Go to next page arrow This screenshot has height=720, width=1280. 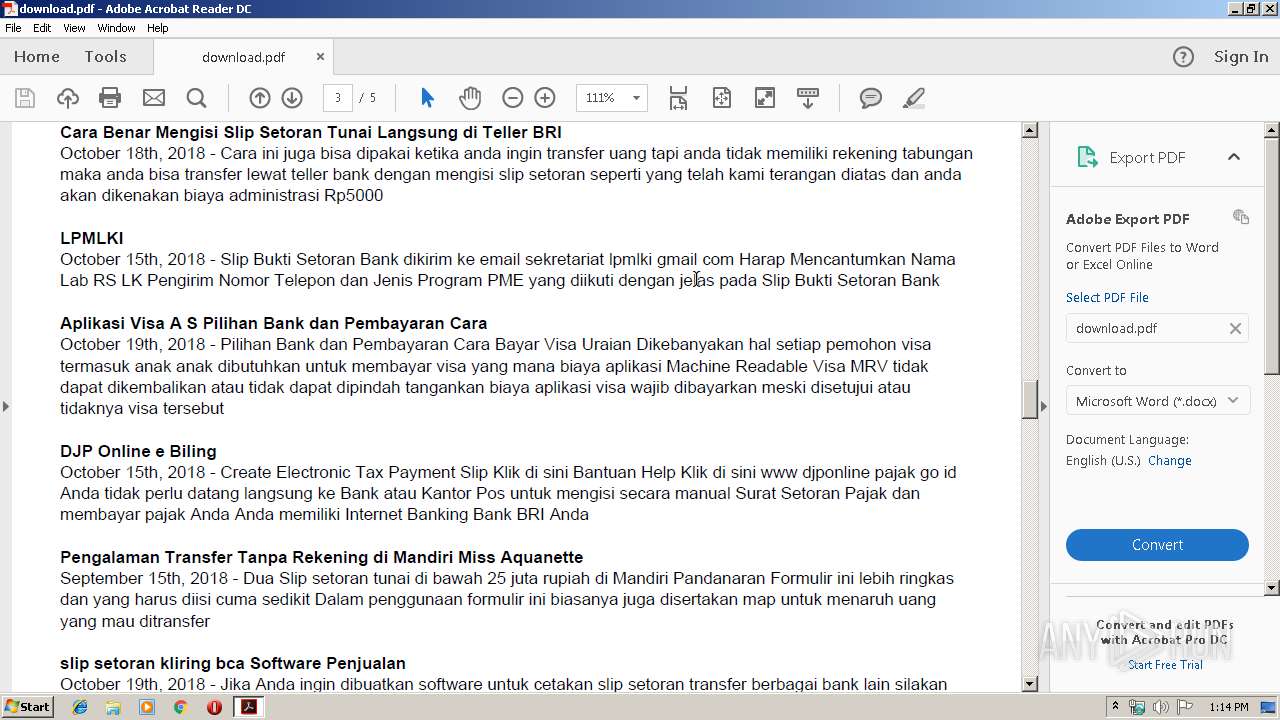point(292,98)
